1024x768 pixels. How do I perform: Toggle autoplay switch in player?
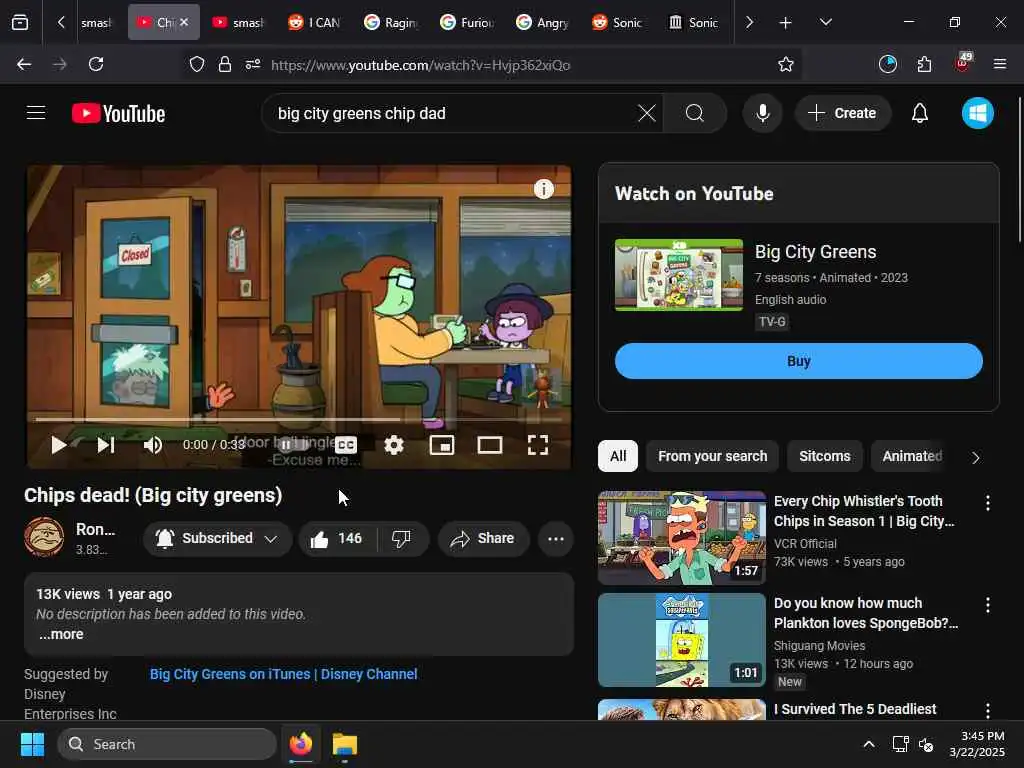[x=292, y=445]
